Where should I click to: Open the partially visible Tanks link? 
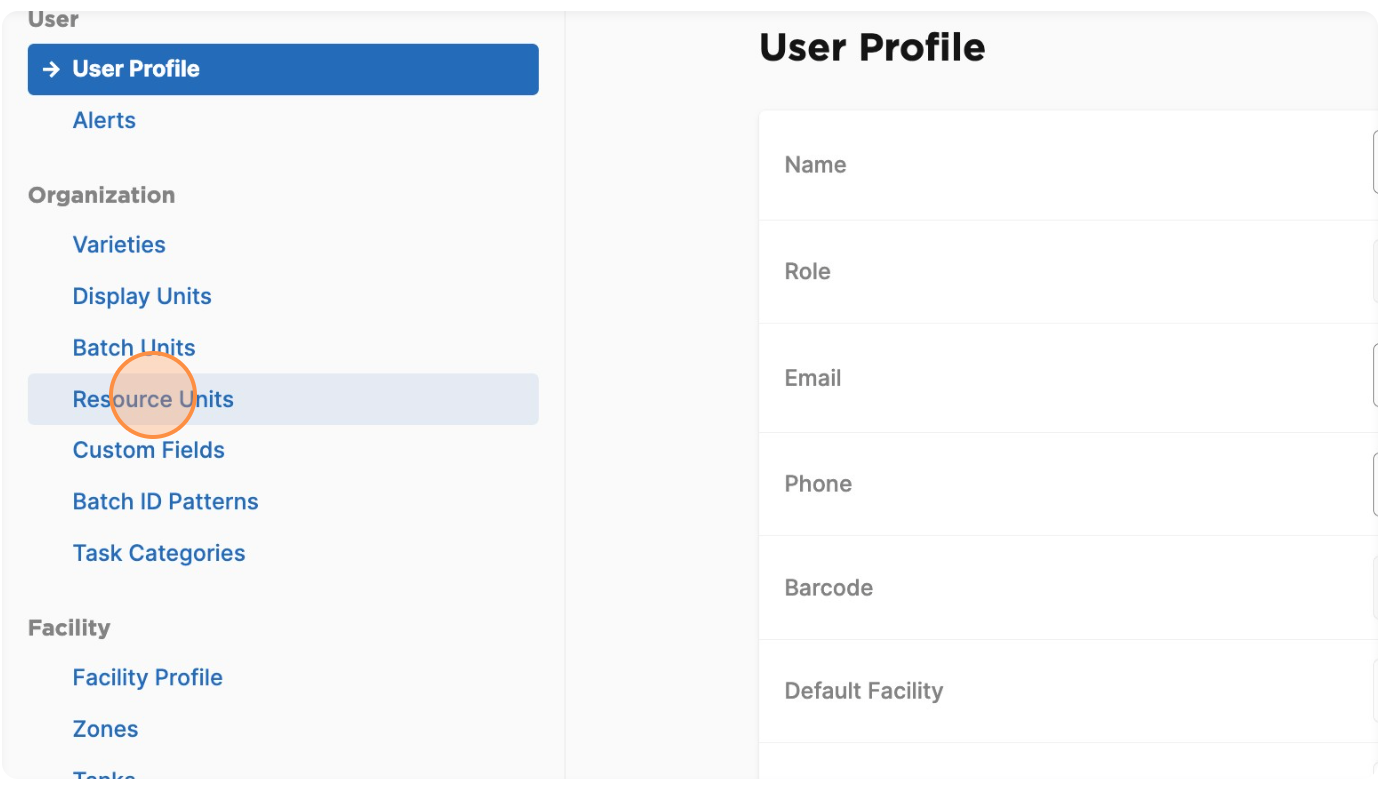(104, 775)
